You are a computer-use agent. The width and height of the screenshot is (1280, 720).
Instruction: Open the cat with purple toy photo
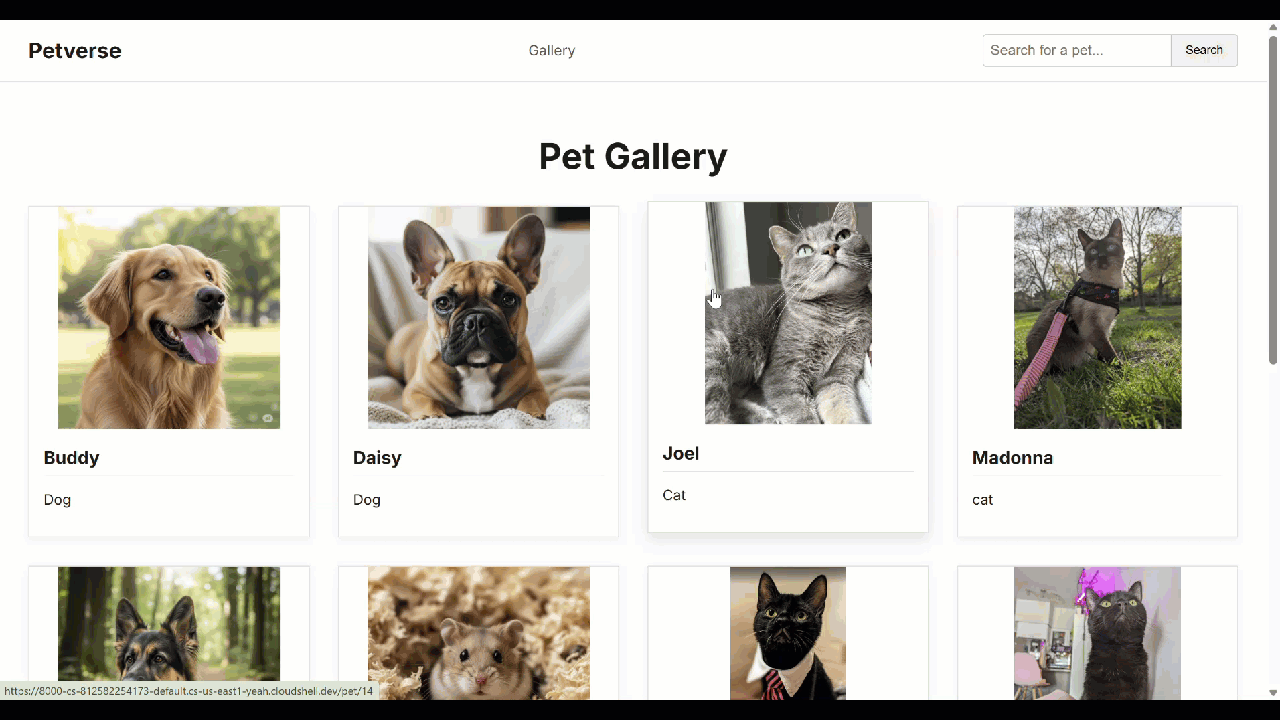coord(1098,633)
